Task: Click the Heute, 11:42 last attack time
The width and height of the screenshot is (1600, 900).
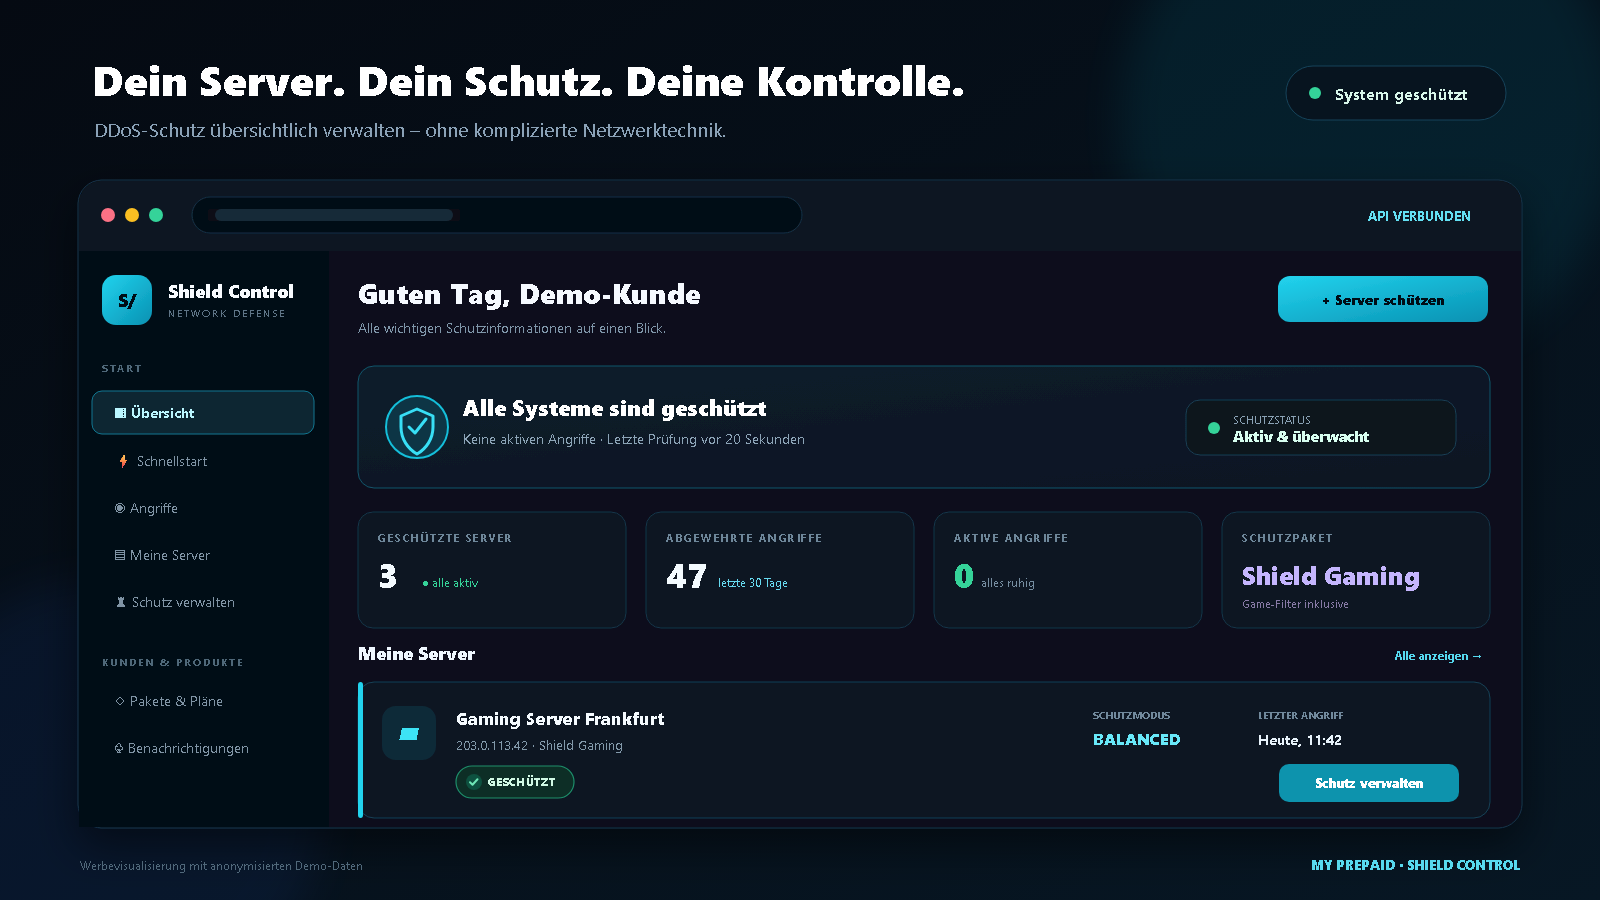Action: click(x=1300, y=740)
